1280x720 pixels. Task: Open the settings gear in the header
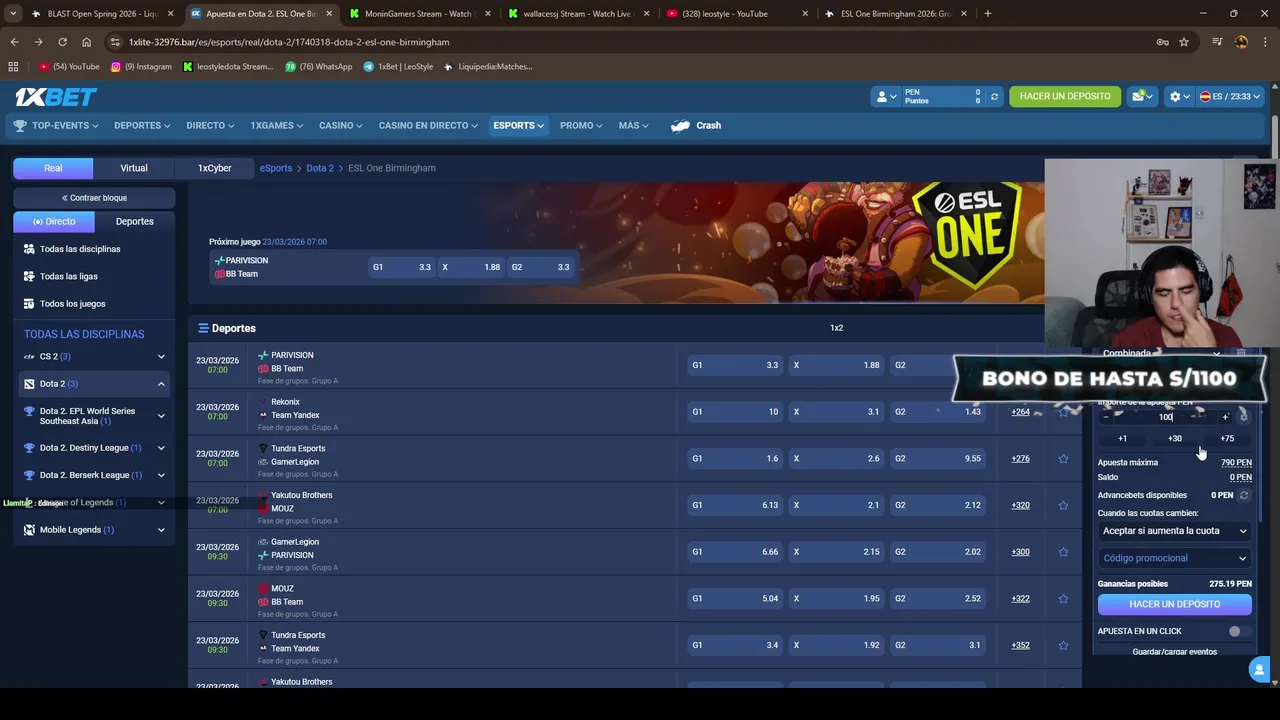coord(1179,96)
